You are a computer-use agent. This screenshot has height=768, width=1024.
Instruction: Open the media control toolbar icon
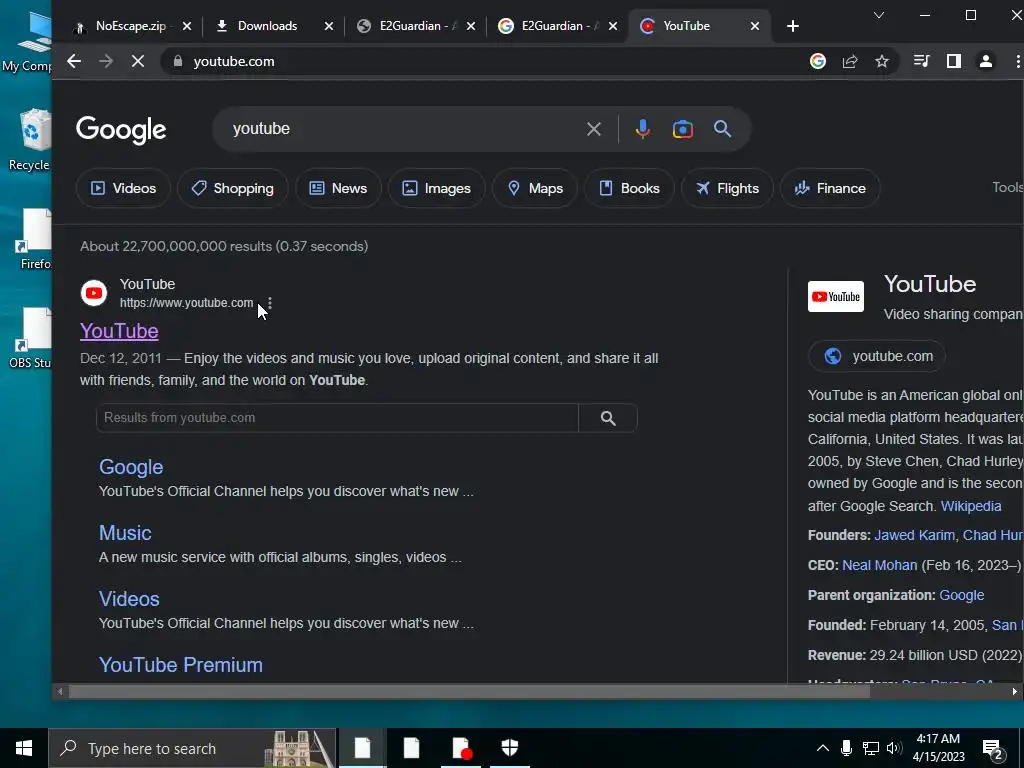coord(921,61)
